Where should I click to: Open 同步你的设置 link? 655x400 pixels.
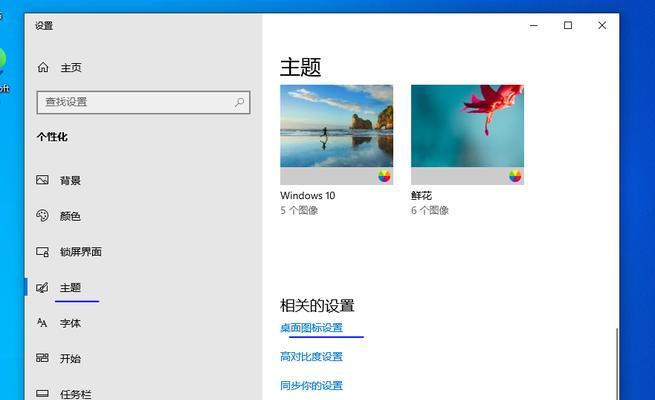point(312,385)
